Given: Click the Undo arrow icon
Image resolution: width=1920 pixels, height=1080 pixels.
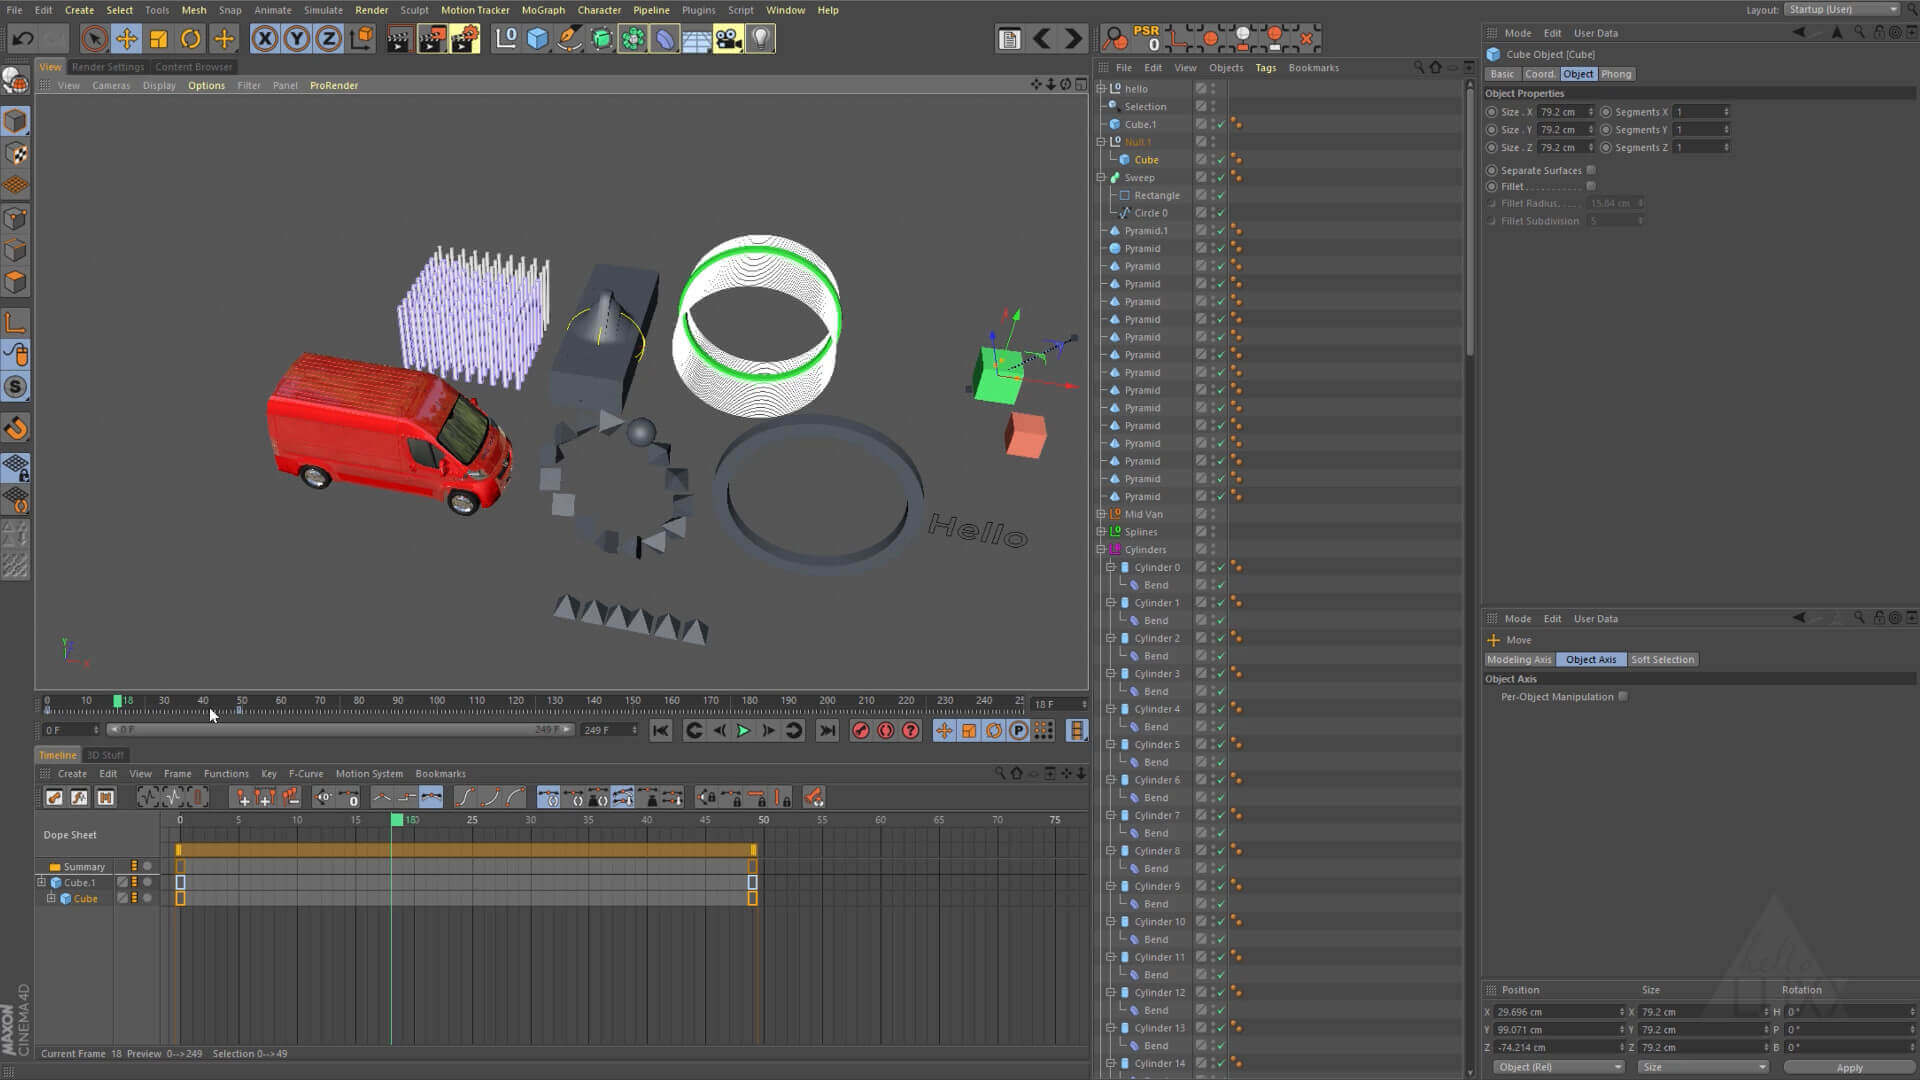Looking at the screenshot, I should click(x=23, y=39).
